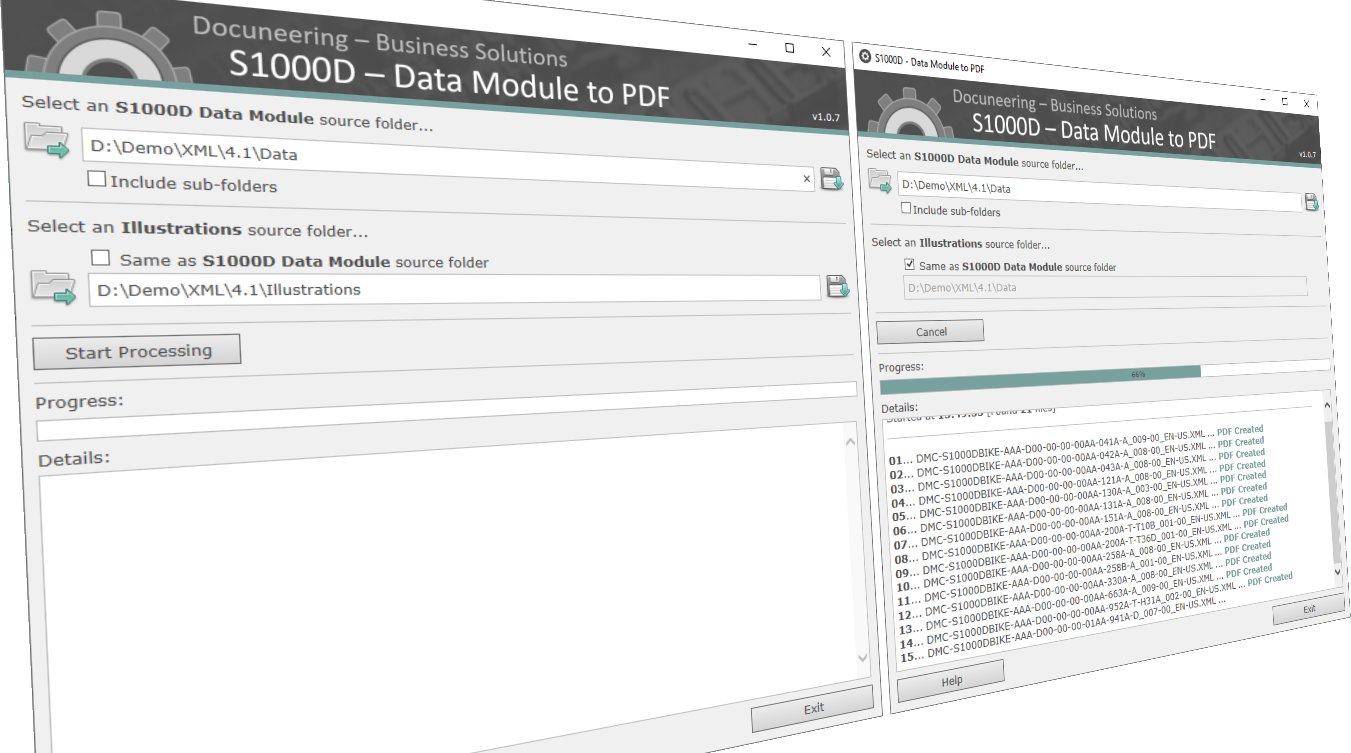Viewport: 1351px width, 753px height.
Task: Enable Include sub-folders in the left window
Action: pos(96,178)
